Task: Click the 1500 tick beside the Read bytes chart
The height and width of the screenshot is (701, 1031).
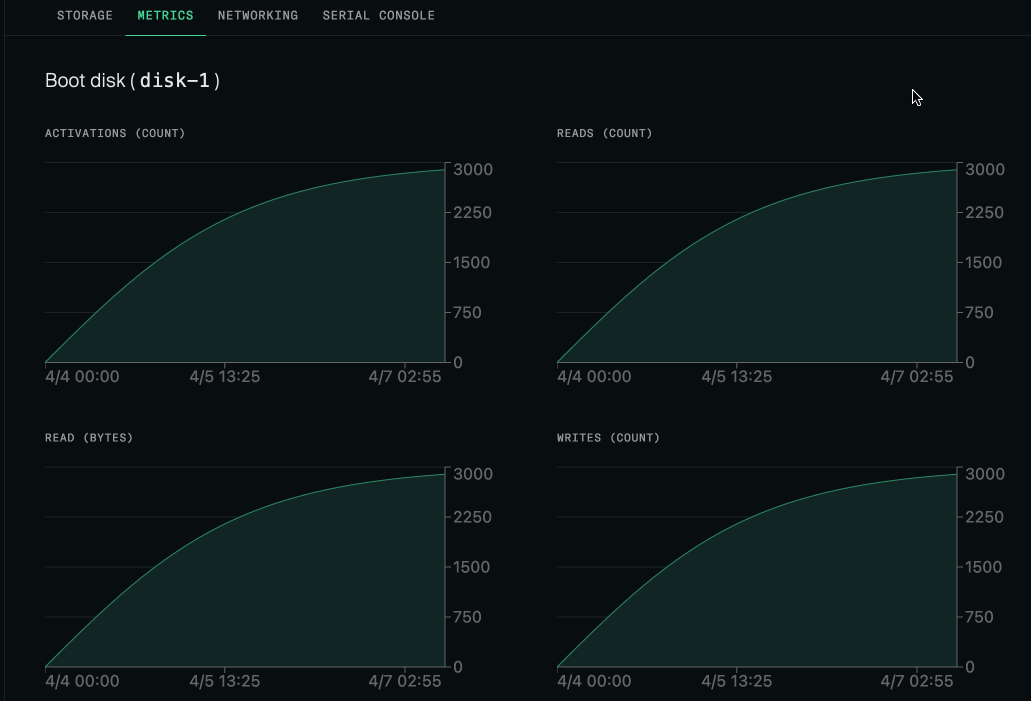Action: pos(469,567)
